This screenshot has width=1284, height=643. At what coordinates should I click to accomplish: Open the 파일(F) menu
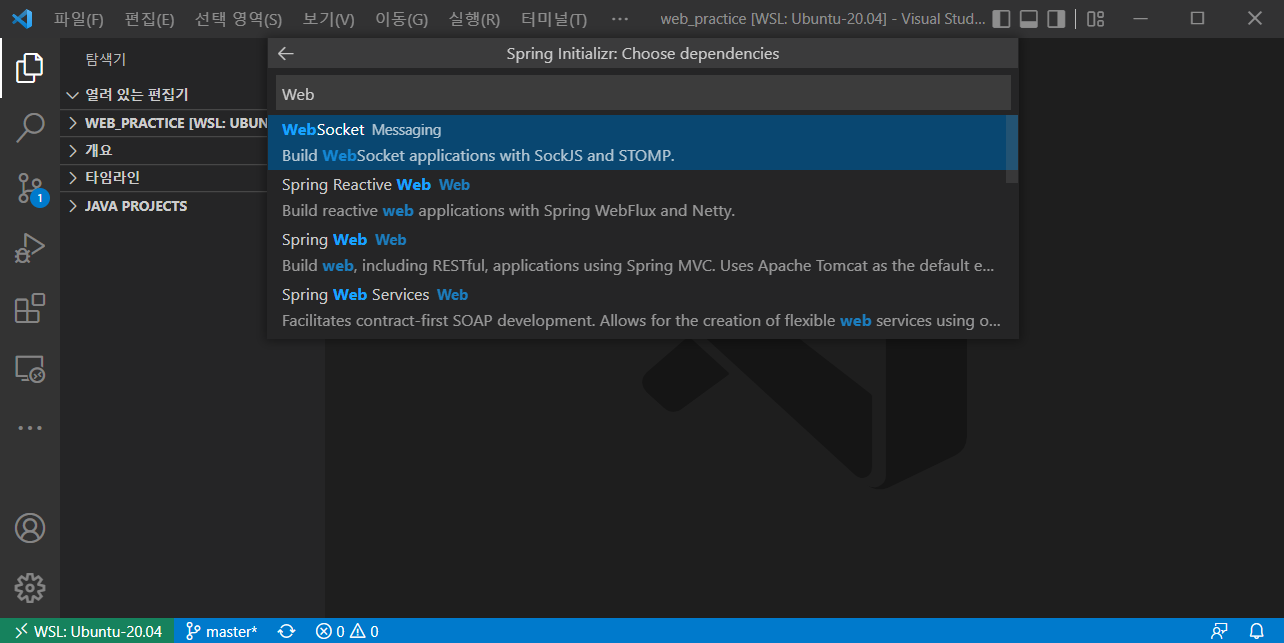pyautogui.click(x=79, y=19)
